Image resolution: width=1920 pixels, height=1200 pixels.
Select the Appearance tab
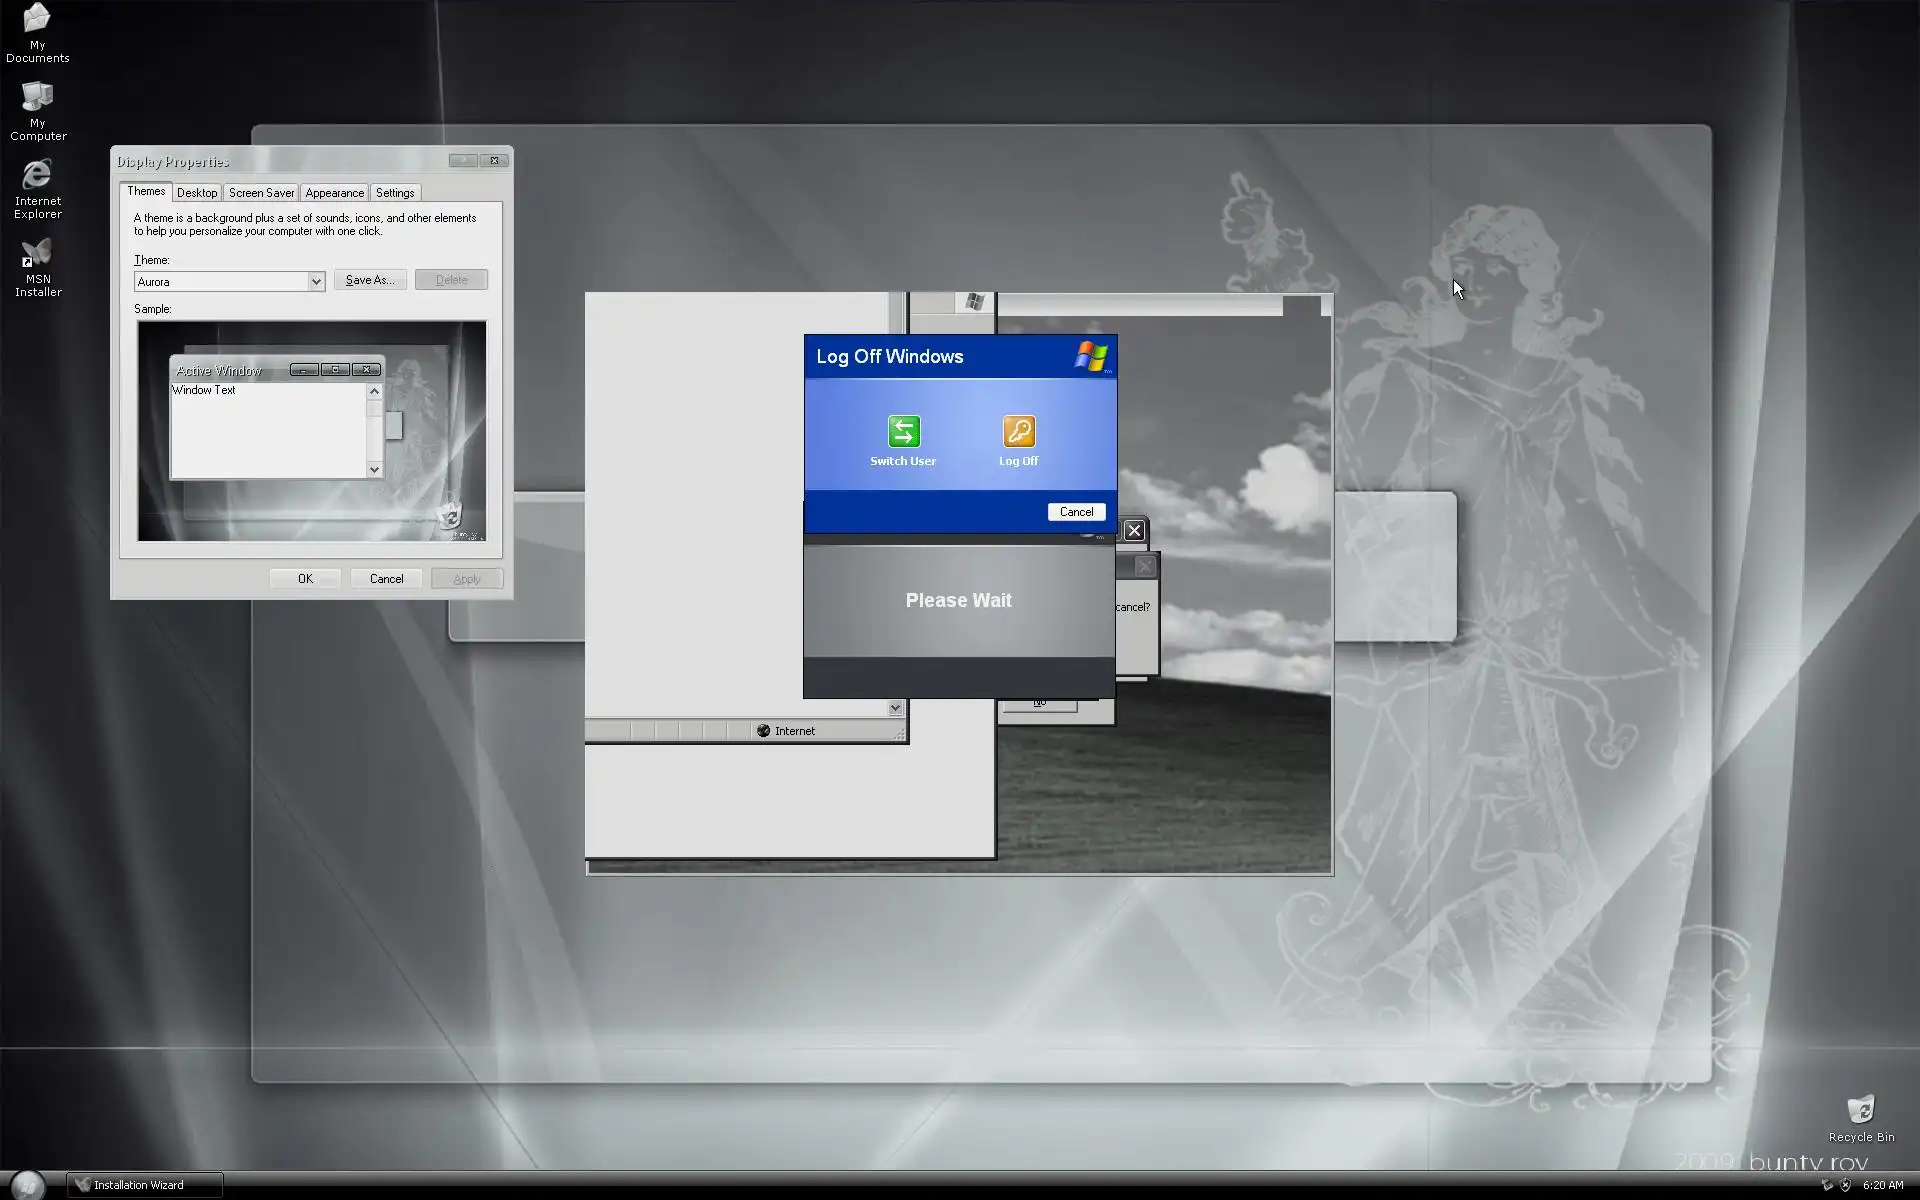click(334, 193)
